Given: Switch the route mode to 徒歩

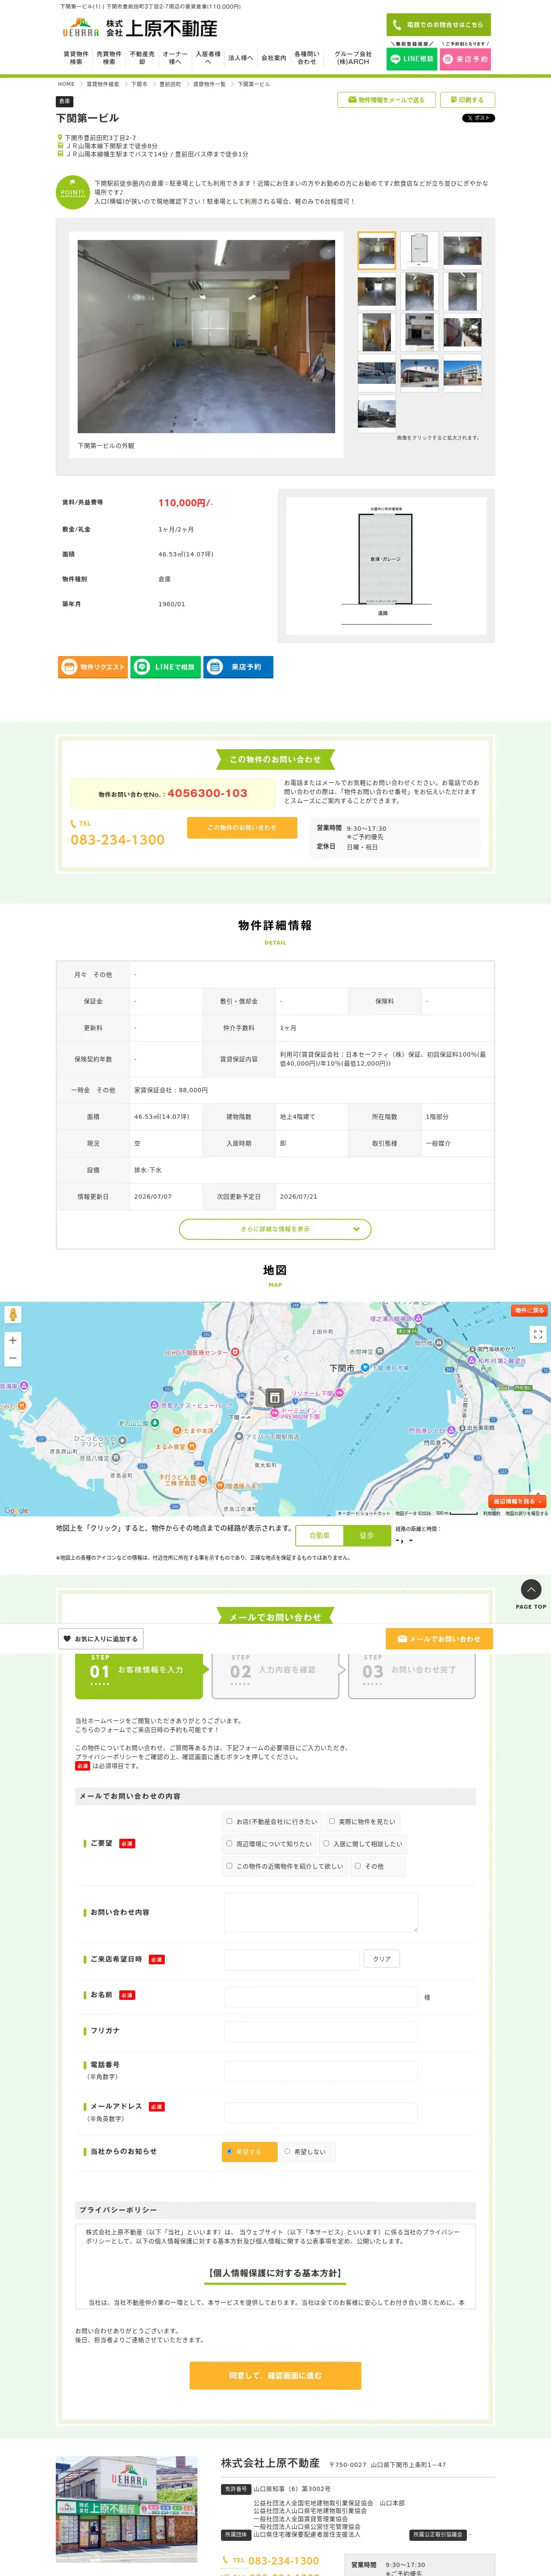Looking at the screenshot, I should click(x=366, y=1535).
